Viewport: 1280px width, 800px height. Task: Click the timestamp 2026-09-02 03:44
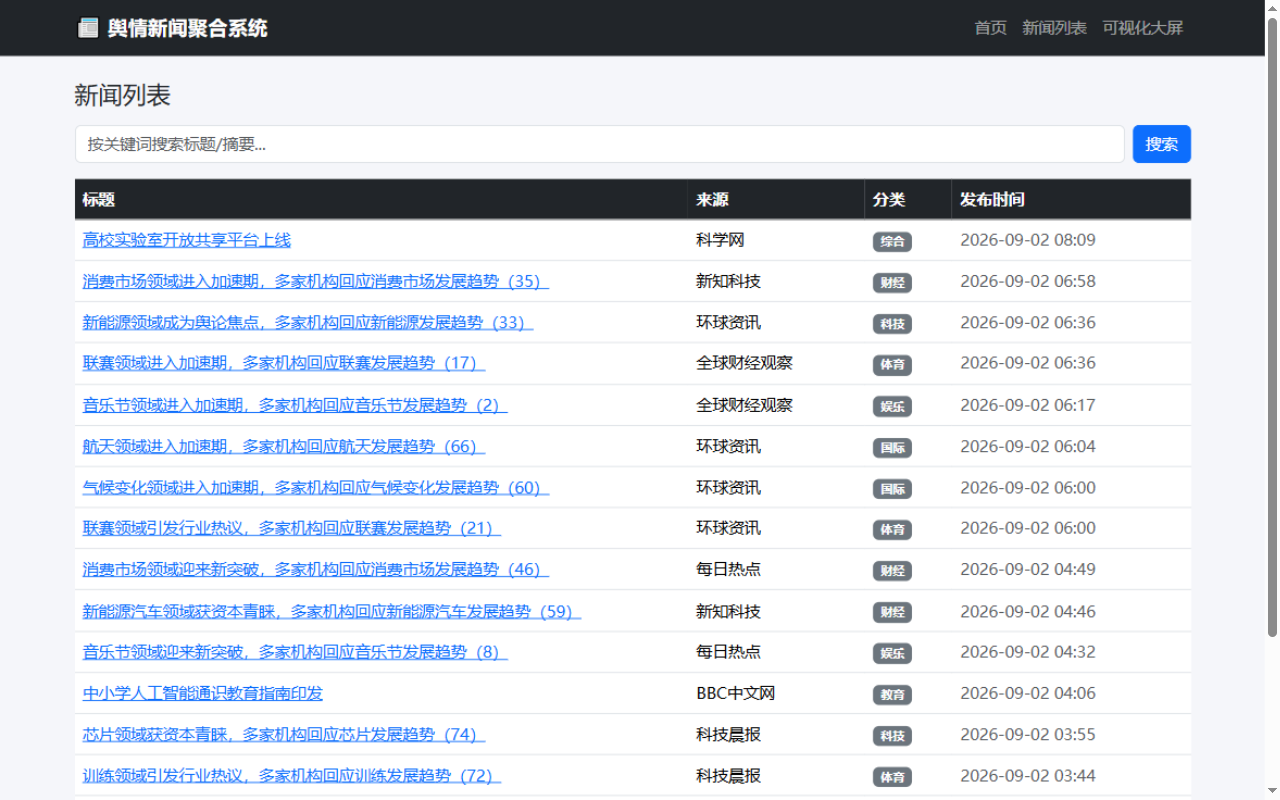(x=1028, y=775)
